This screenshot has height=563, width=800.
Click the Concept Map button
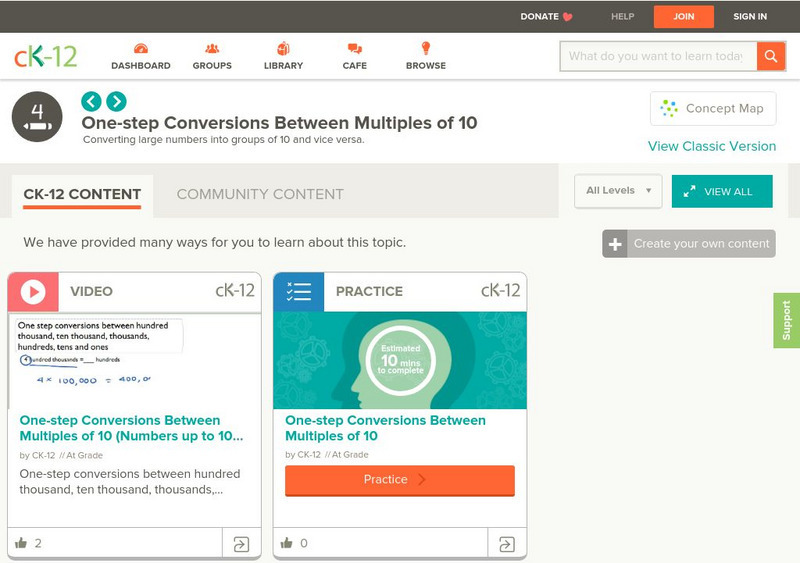pyautogui.click(x=712, y=108)
